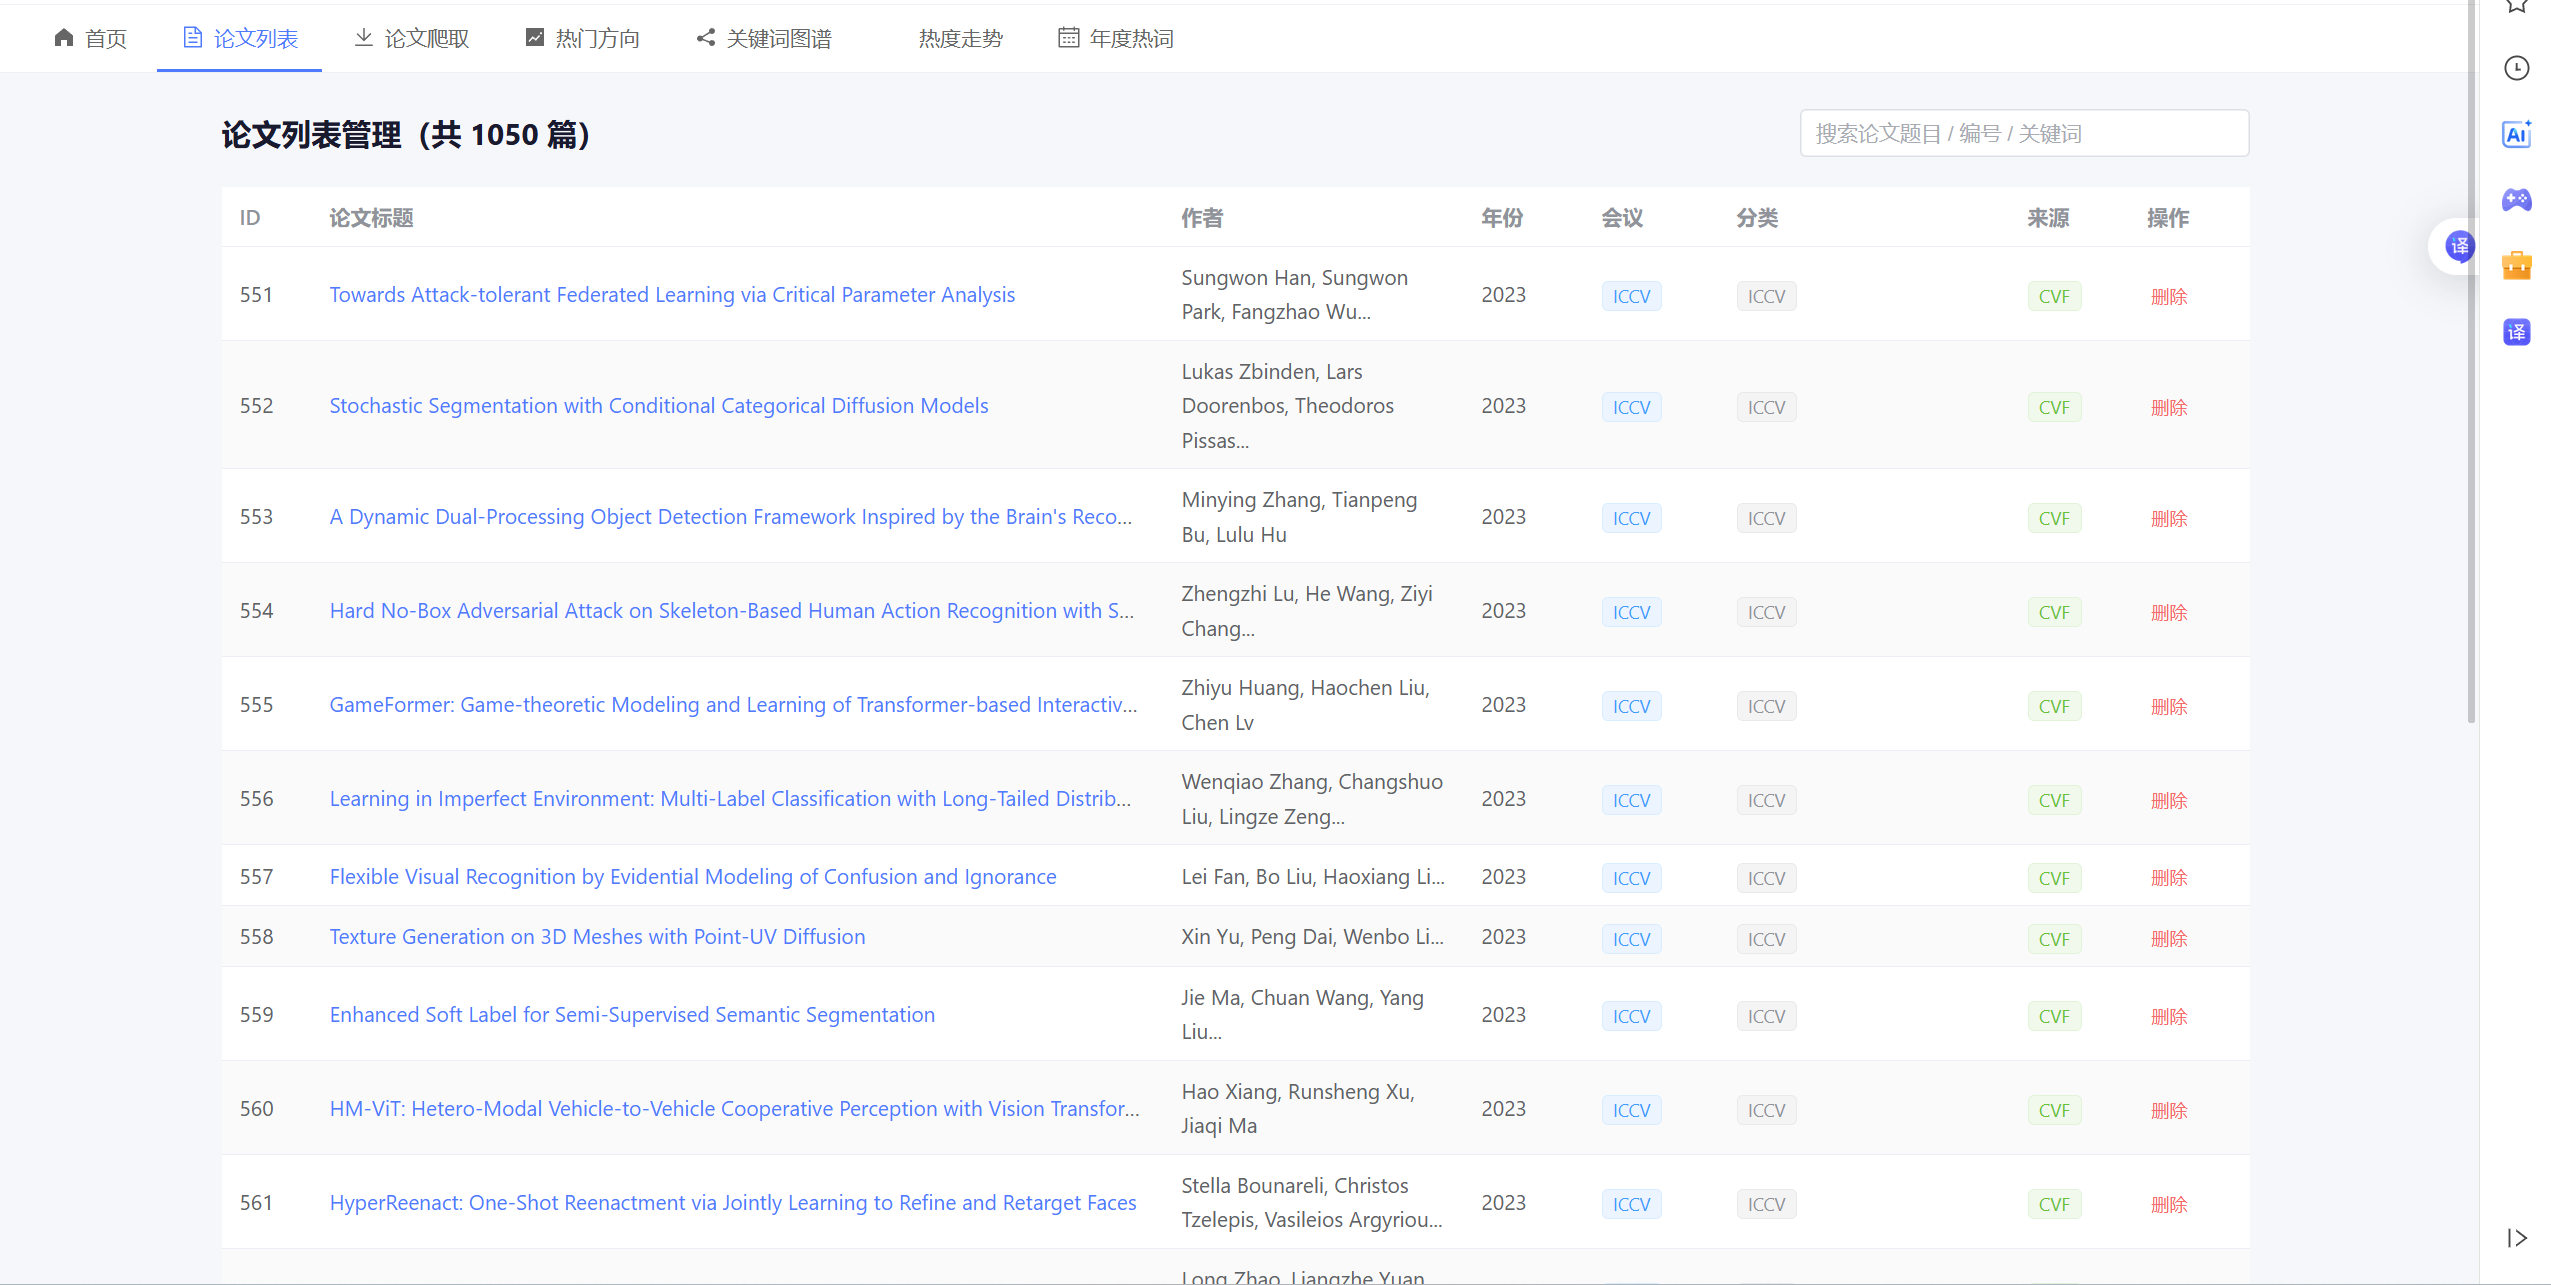The height and width of the screenshot is (1285, 2551).
Task: Click the green CVF source tag of paper 555
Action: 2054,707
